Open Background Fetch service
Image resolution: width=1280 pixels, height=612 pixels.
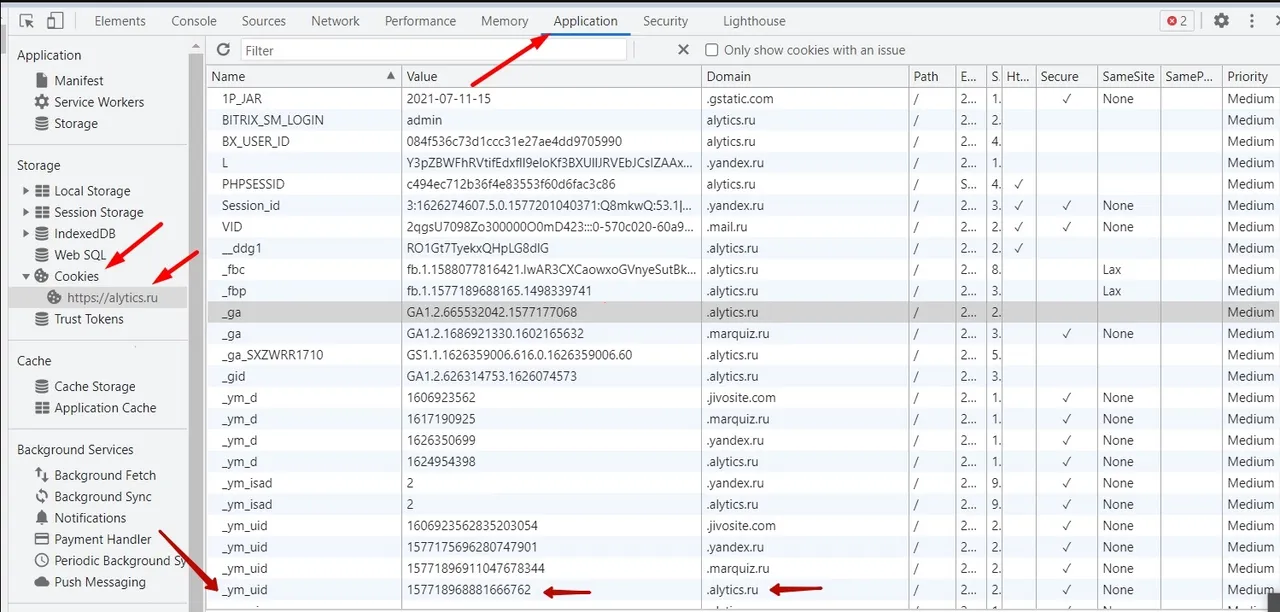pyautogui.click(x=105, y=475)
